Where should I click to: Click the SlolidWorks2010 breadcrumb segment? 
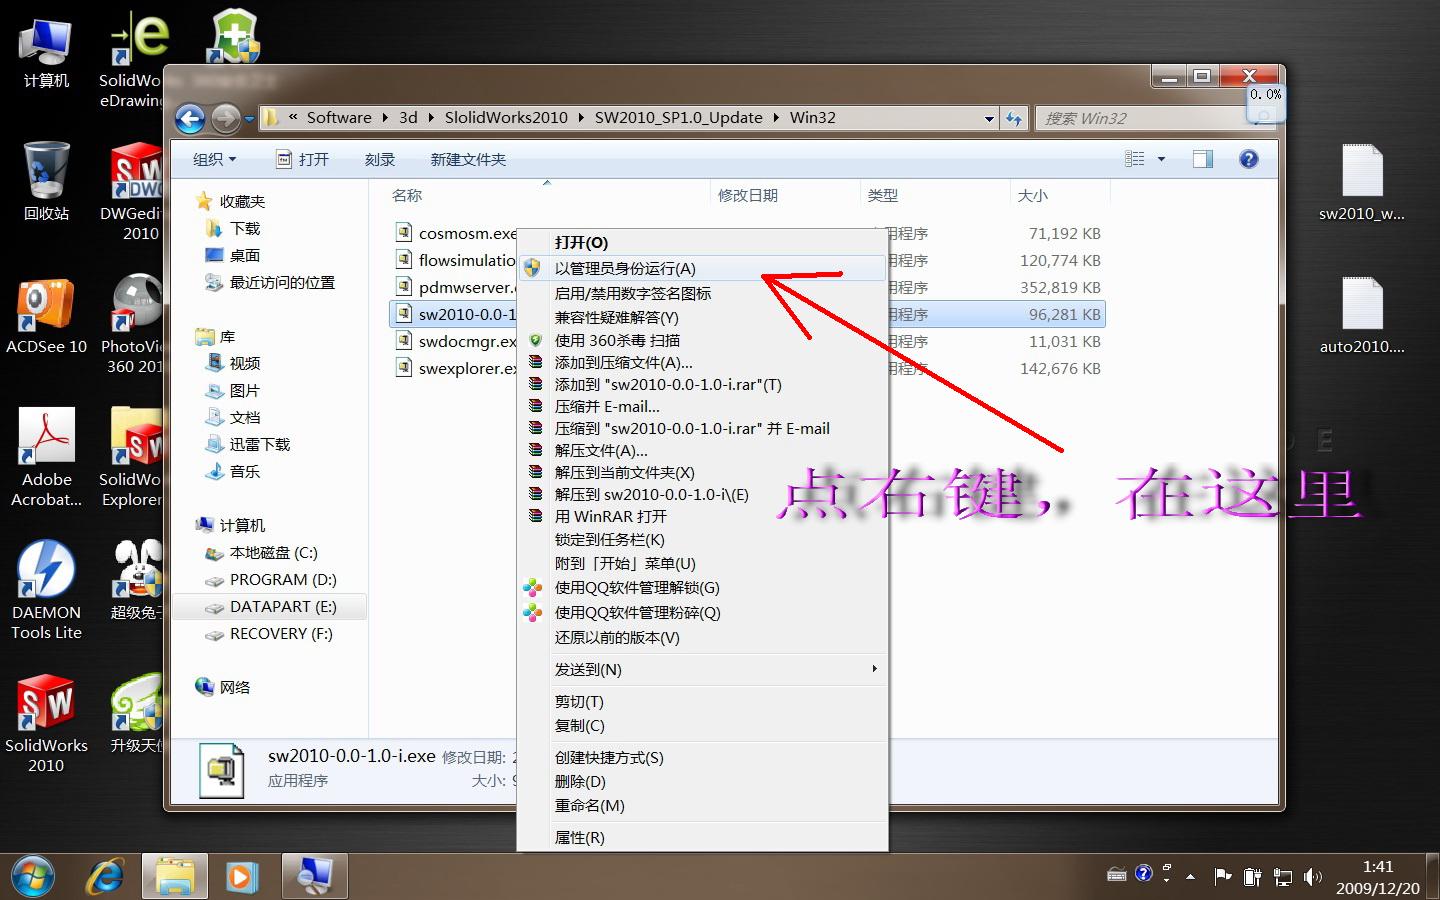pyautogui.click(x=506, y=118)
